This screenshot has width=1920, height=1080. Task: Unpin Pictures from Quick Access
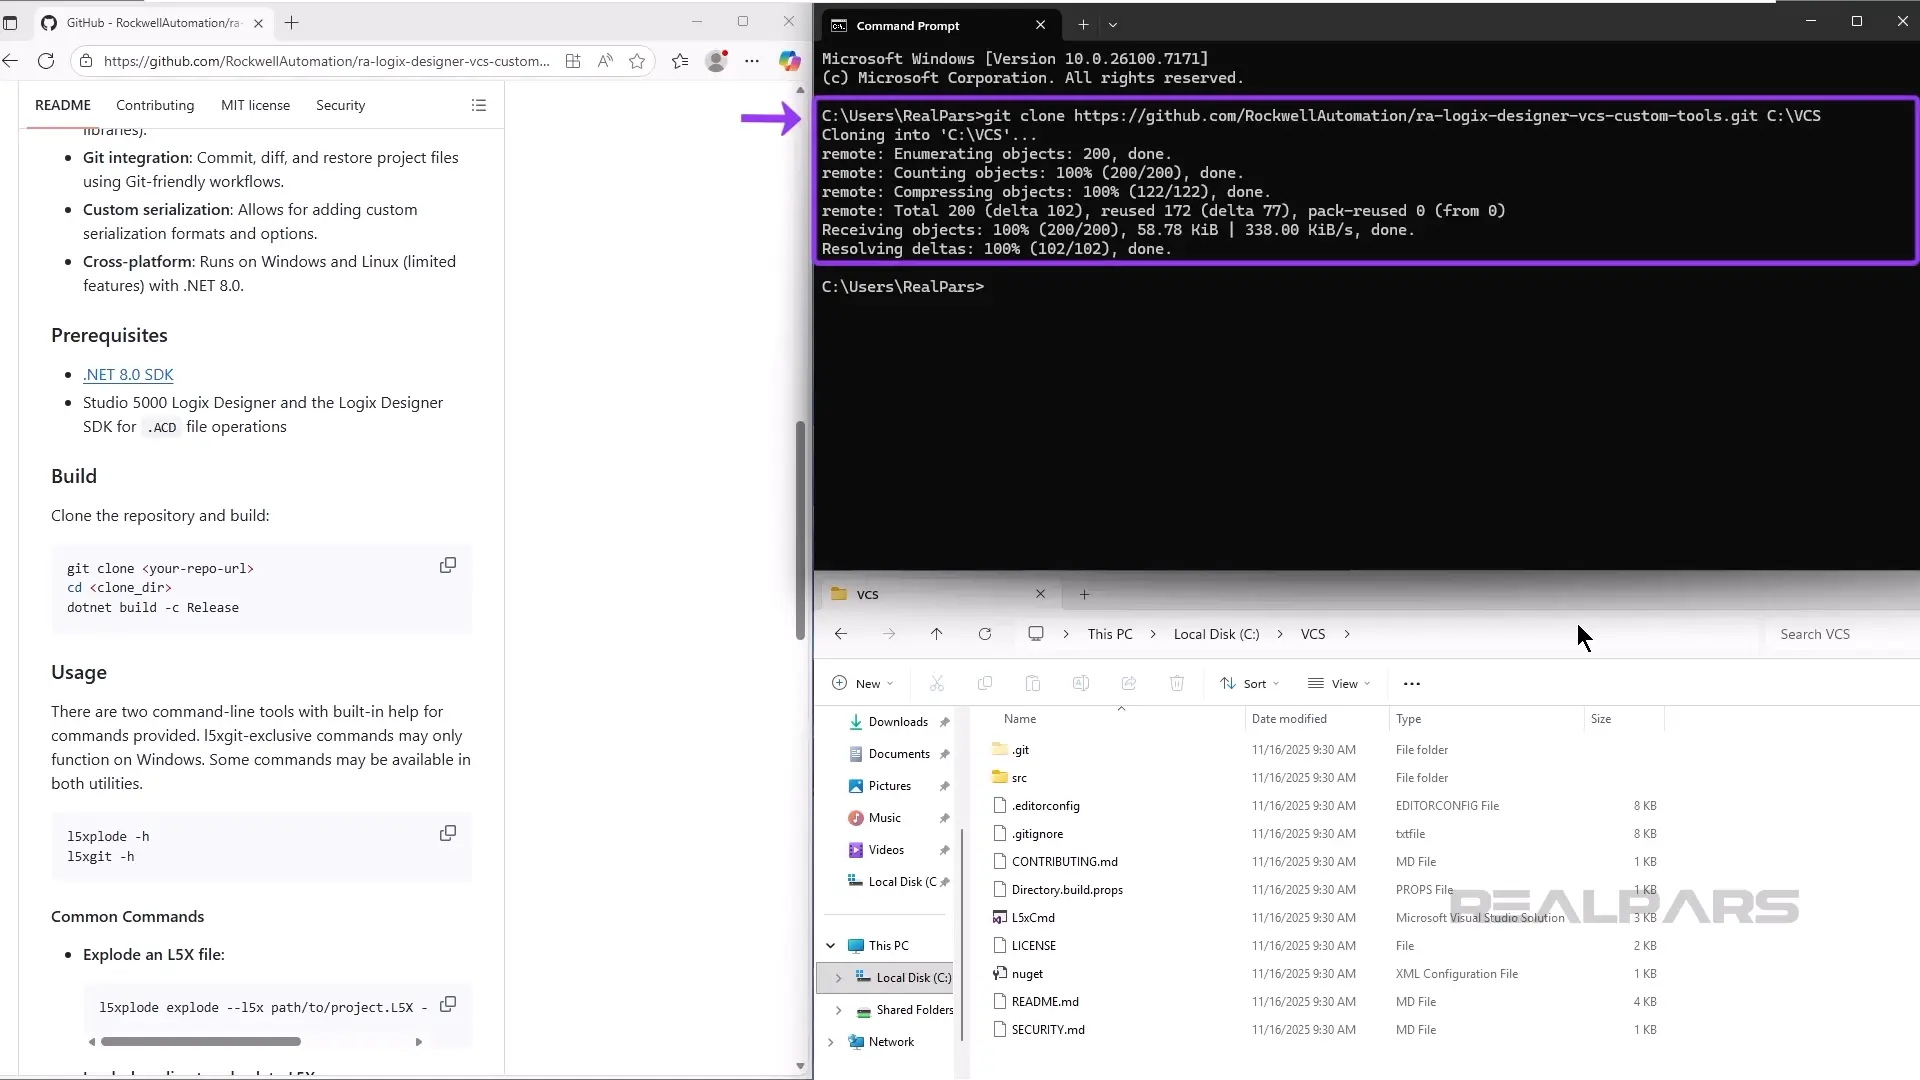(x=944, y=785)
